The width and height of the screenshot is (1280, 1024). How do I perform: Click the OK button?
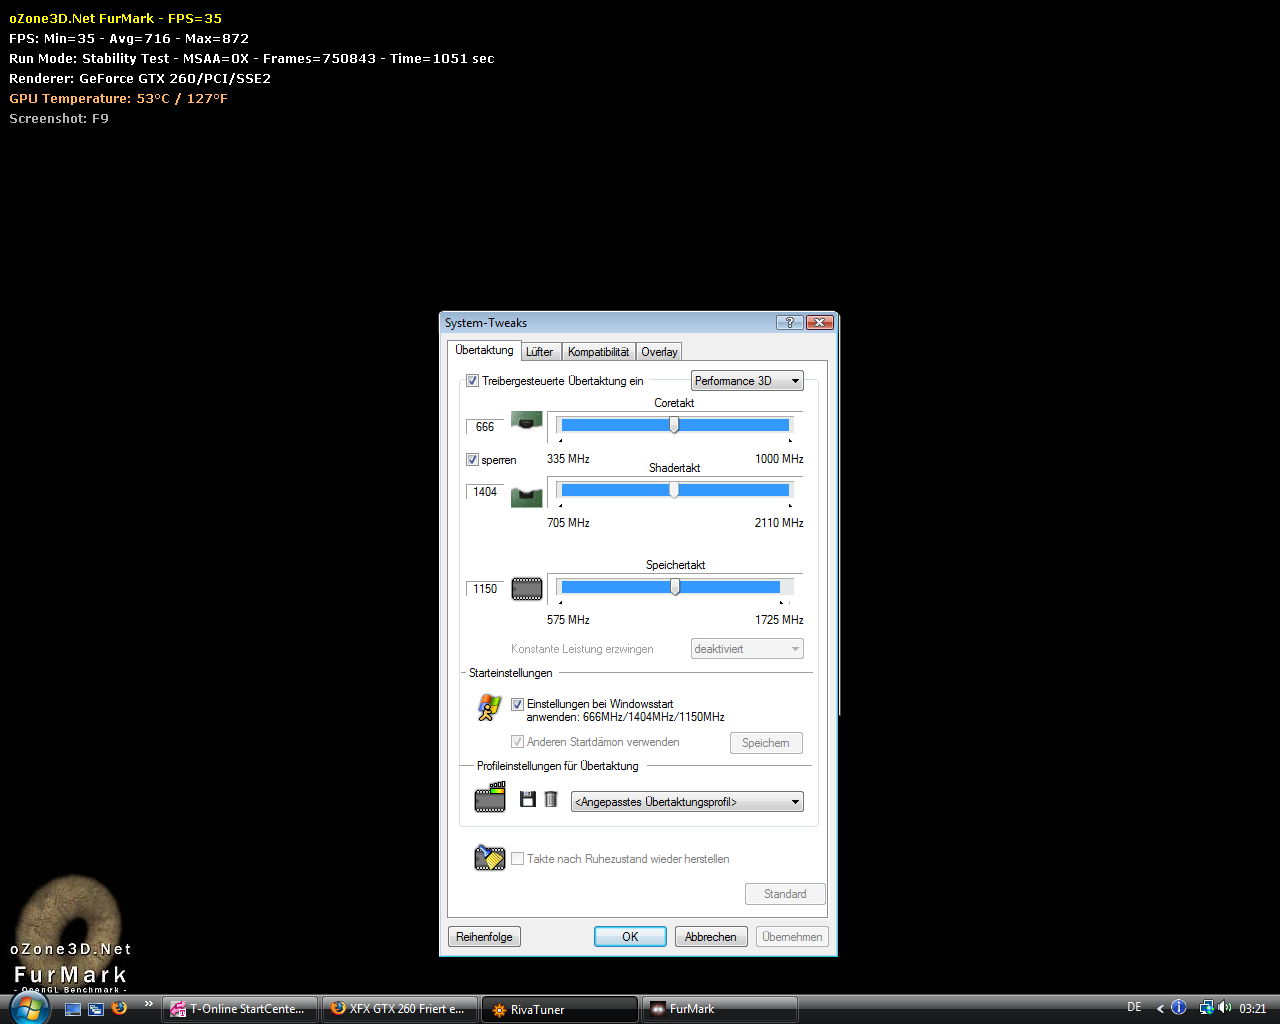(630, 937)
